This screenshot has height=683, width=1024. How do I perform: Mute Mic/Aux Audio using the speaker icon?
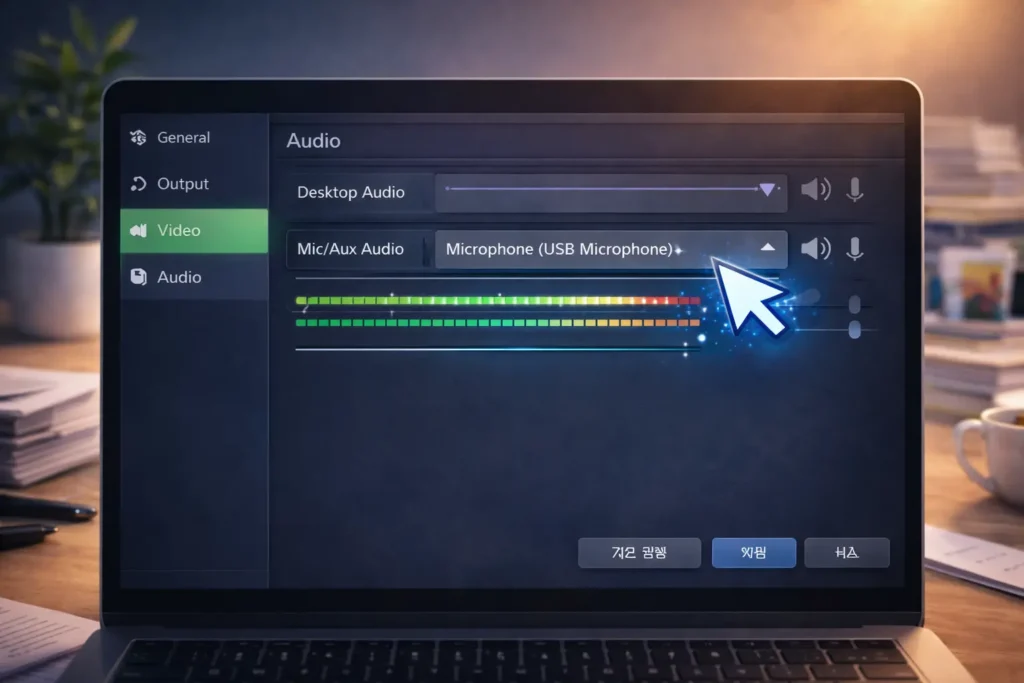pos(816,249)
